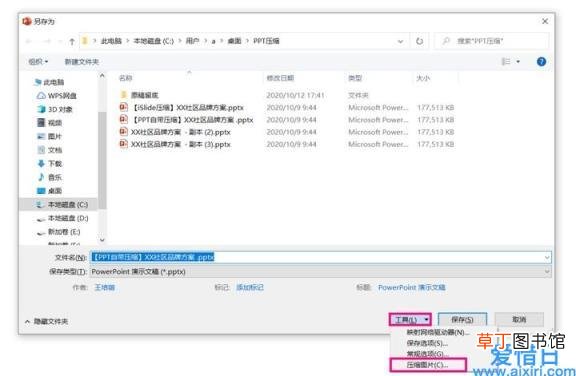
Task: Sort files by 大小 column
Action: tap(423, 78)
